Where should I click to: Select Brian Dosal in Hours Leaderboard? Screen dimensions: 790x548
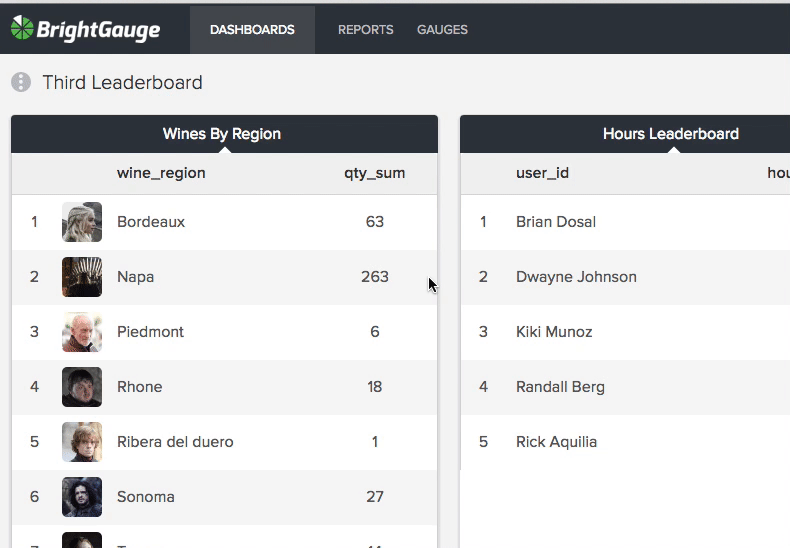tap(556, 222)
